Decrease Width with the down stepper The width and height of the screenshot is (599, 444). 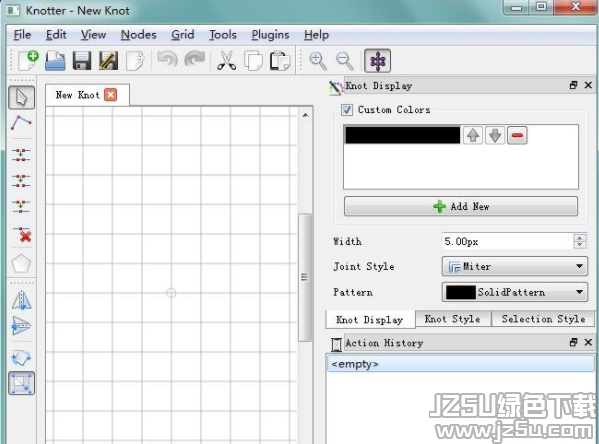tap(580, 245)
